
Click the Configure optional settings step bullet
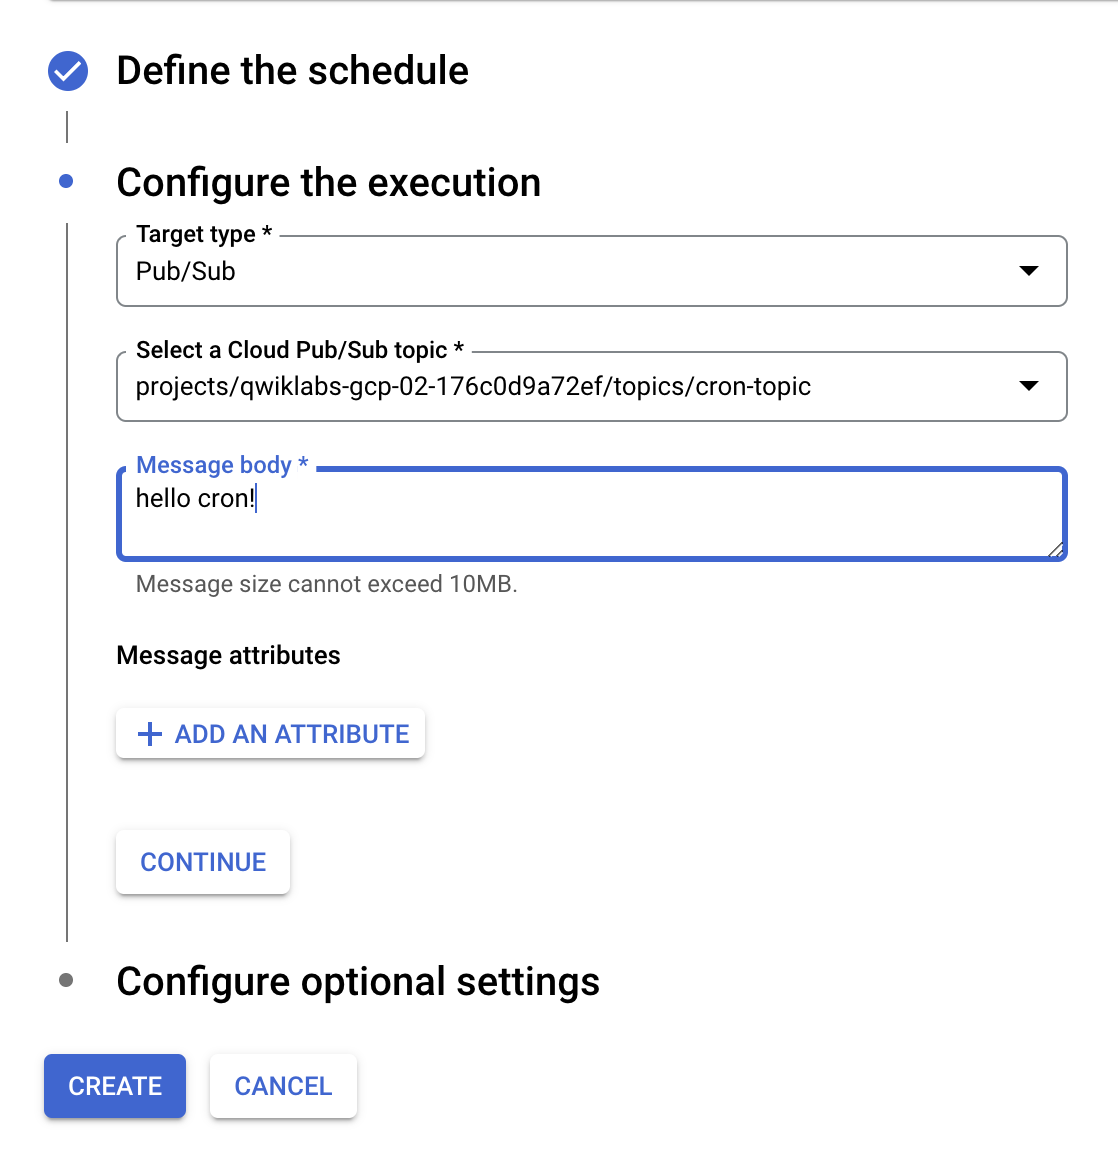tap(66, 980)
